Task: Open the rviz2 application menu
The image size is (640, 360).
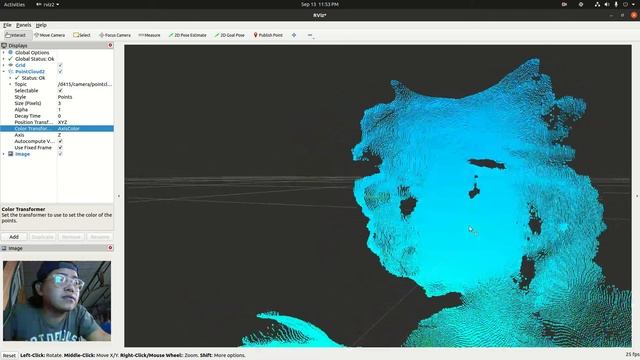Action: (48, 4)
